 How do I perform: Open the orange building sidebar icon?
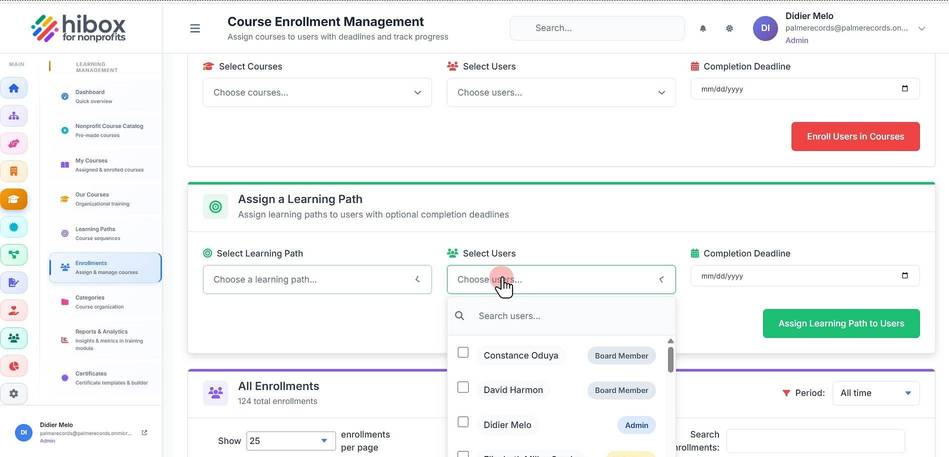pyautogui.click(x=13, y=171)
